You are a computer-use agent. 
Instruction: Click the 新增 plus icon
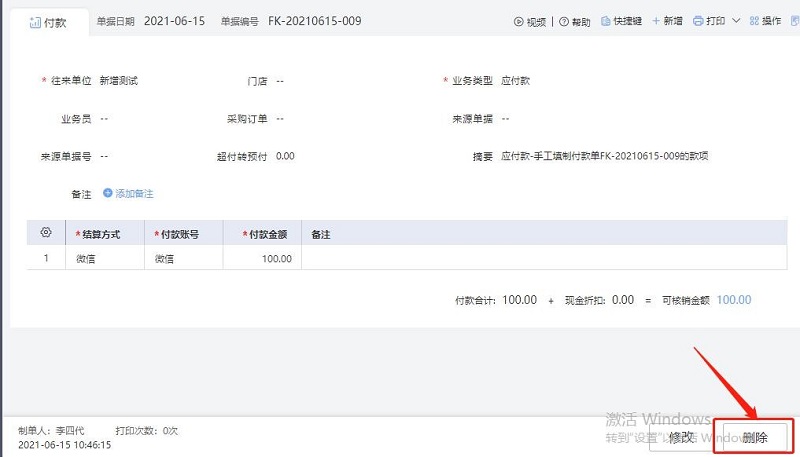pos(656,21)
